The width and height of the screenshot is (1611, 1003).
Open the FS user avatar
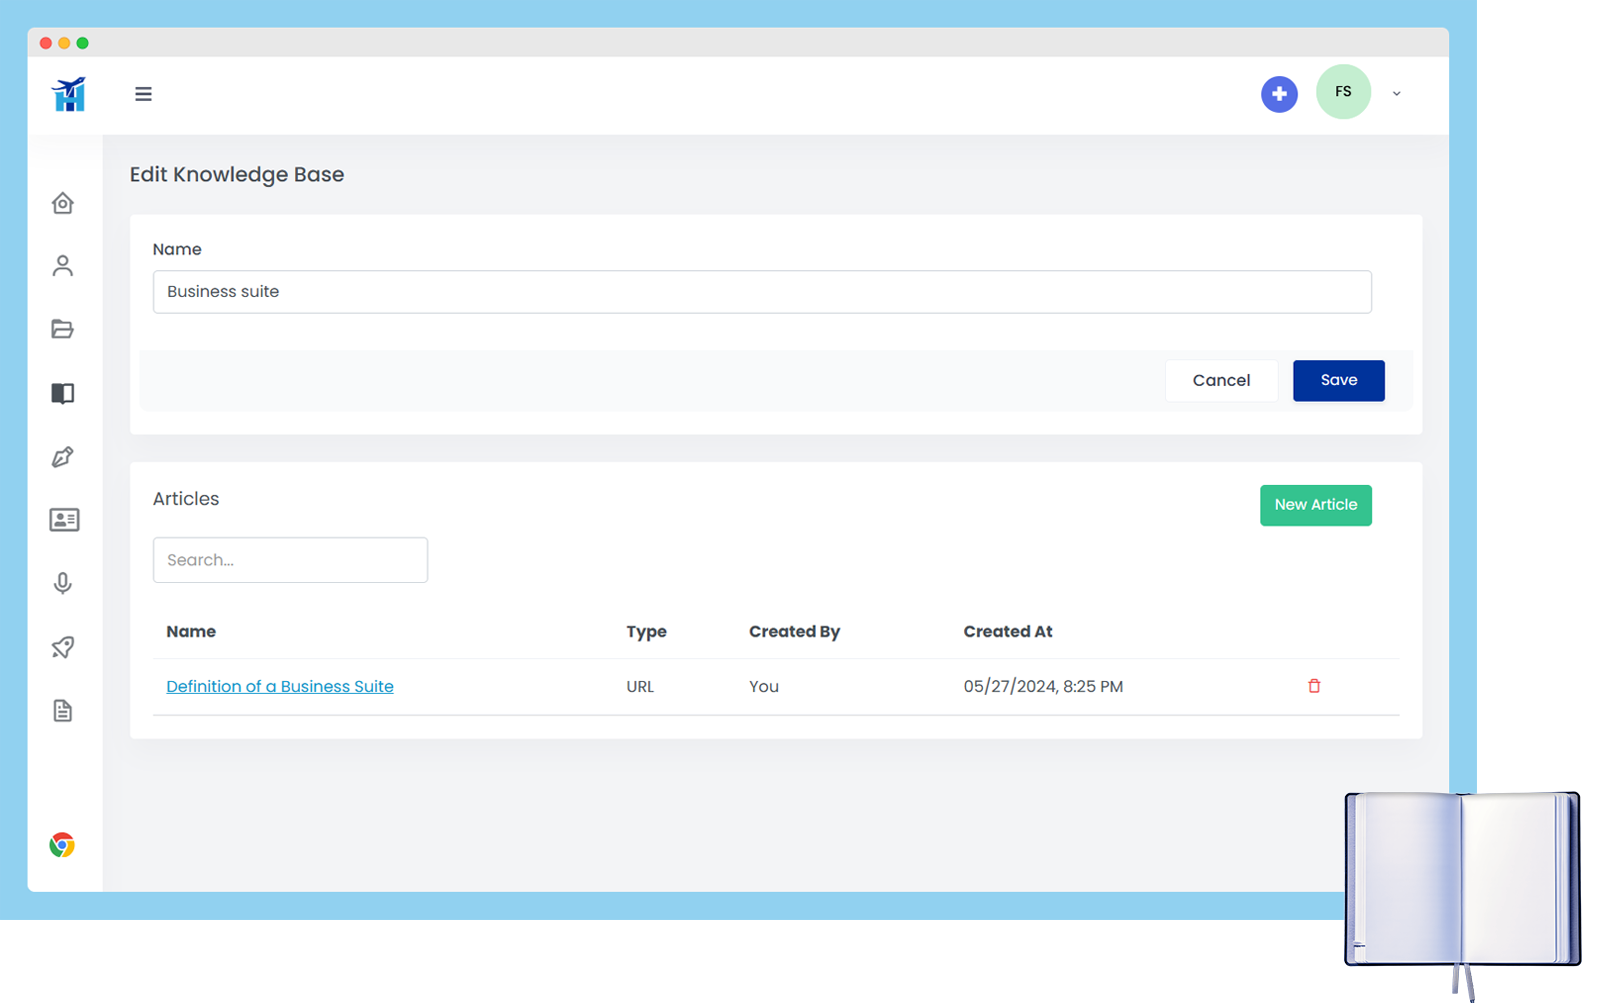coord(1343,92)
